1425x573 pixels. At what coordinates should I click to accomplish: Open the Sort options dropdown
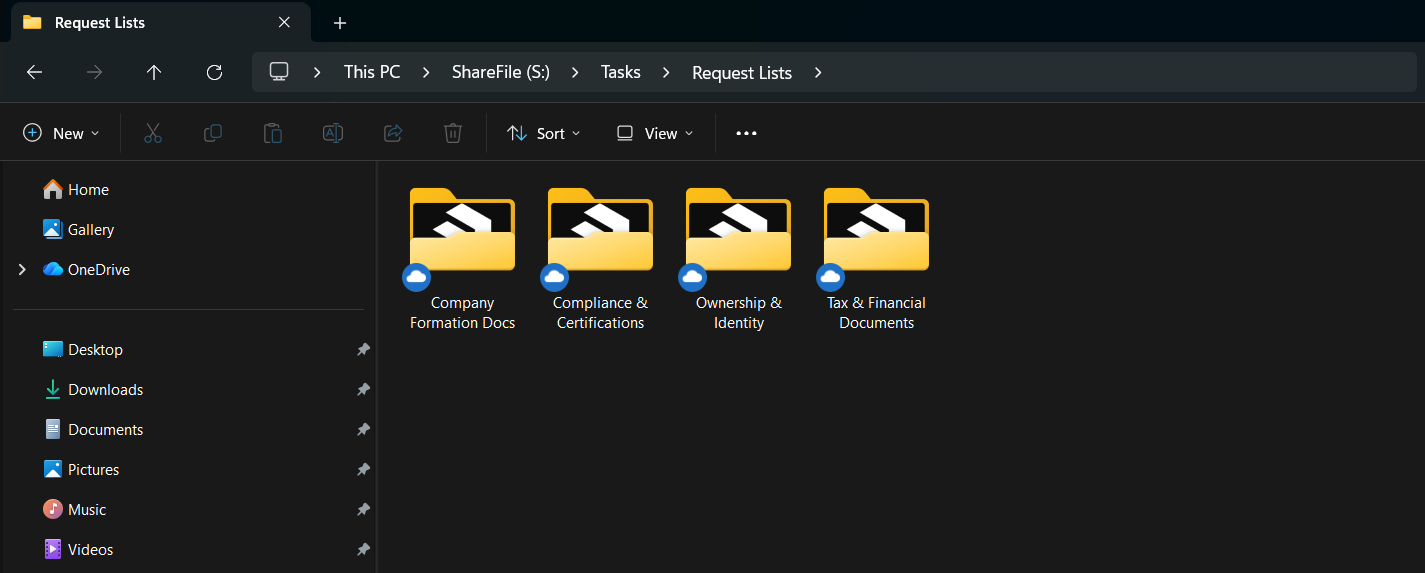pyautogui.click(x=544, y=133)
